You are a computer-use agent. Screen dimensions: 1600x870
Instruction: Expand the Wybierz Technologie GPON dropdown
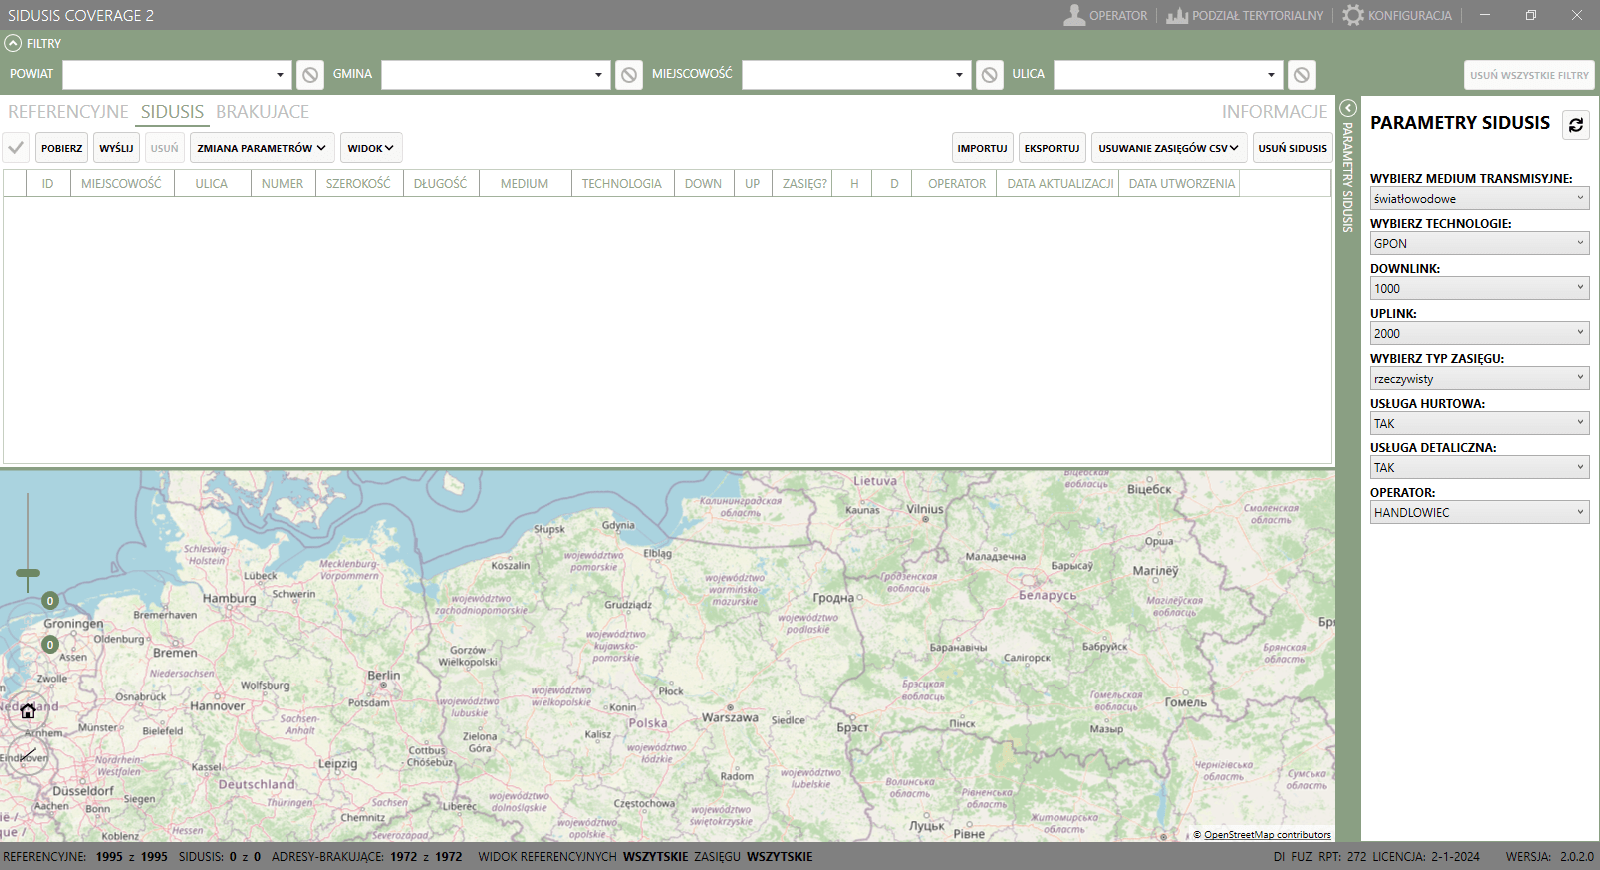coord(1479,243)
